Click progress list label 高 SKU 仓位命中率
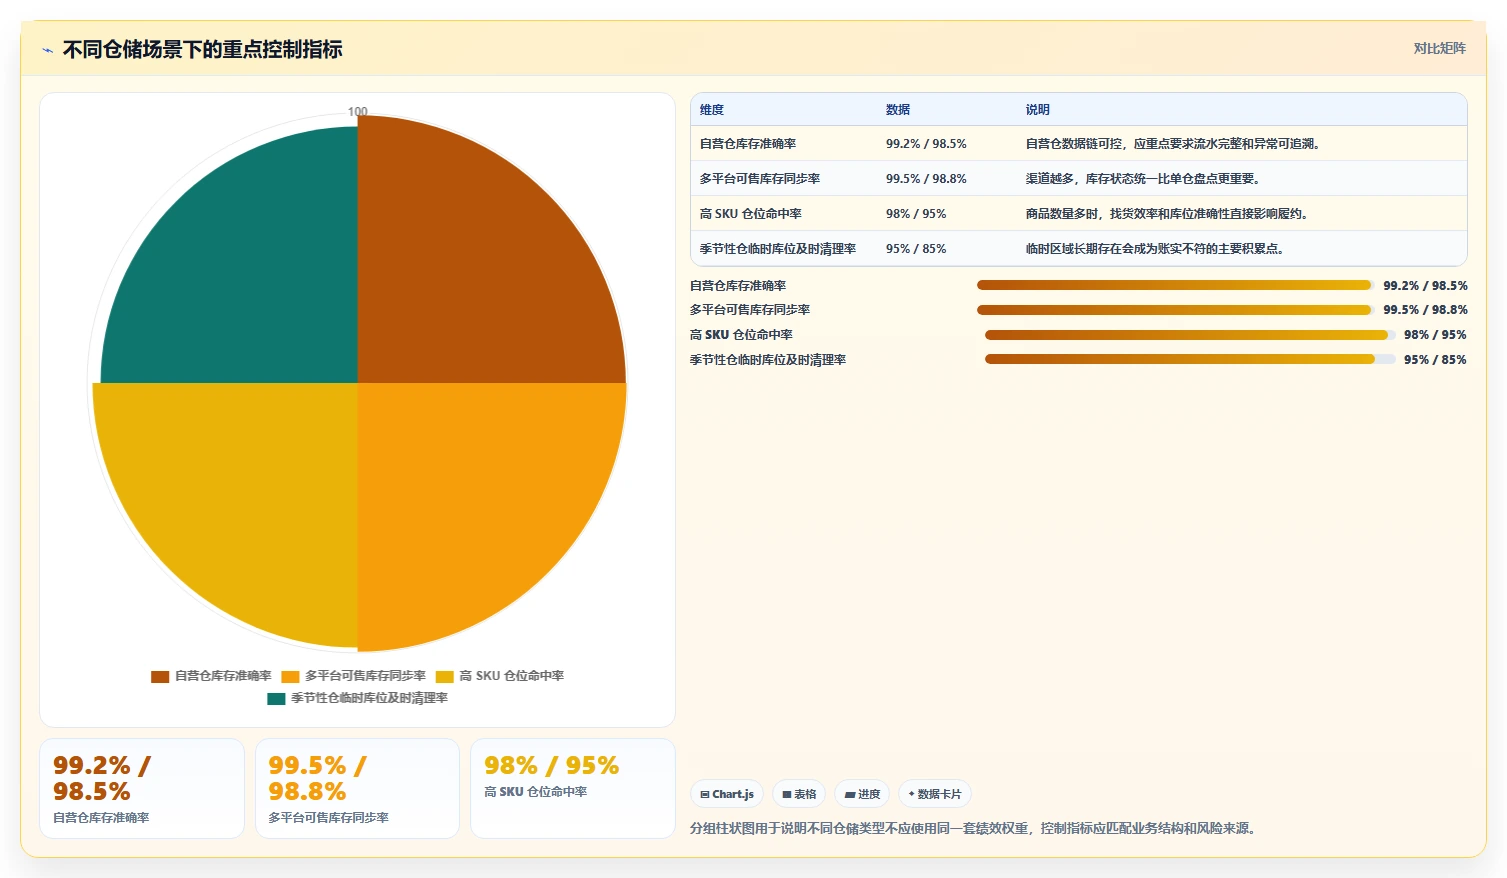This screenshot has height=878, width=1507. [741, 335]
